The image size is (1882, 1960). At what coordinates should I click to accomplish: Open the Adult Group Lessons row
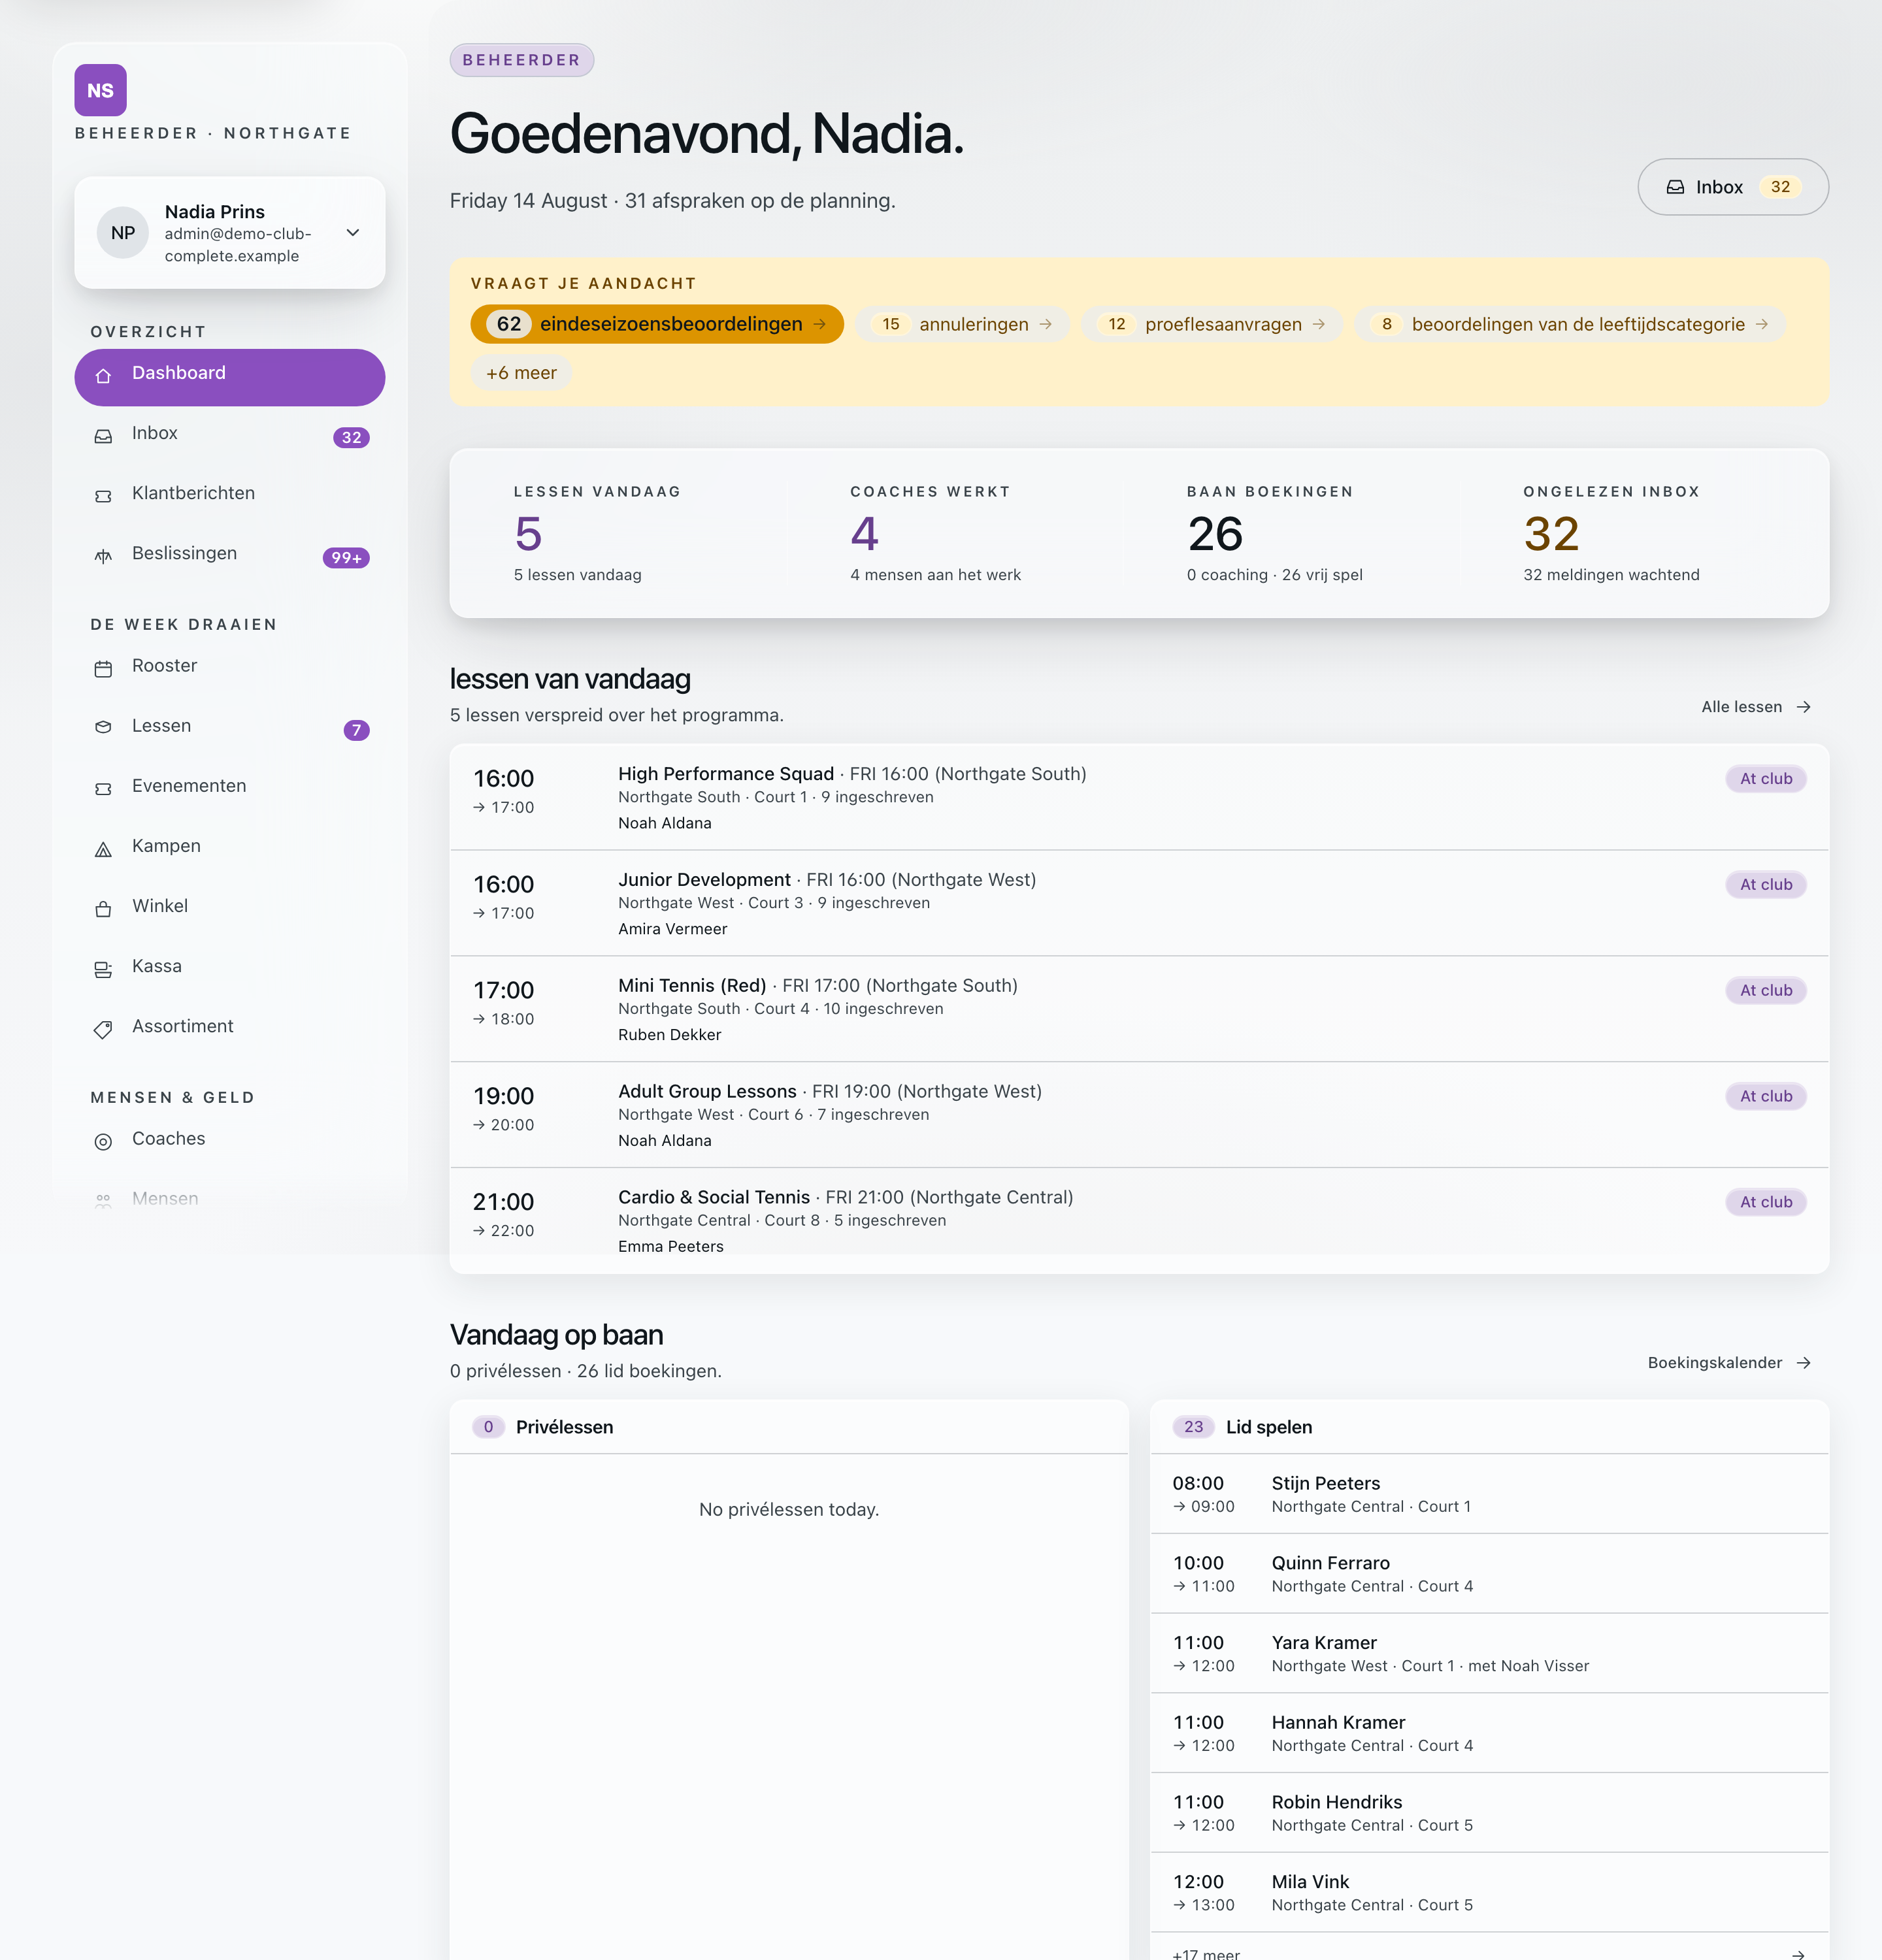point(1139,1115)
